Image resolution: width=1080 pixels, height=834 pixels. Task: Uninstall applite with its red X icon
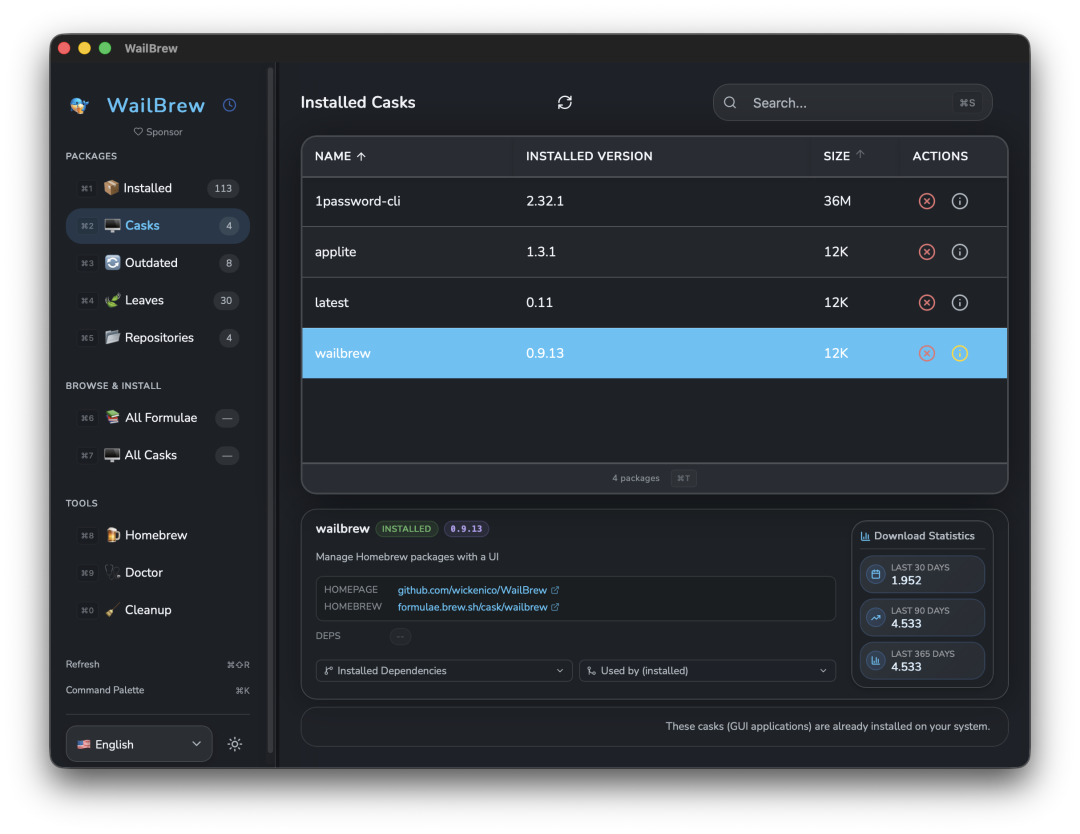(926, 252)
